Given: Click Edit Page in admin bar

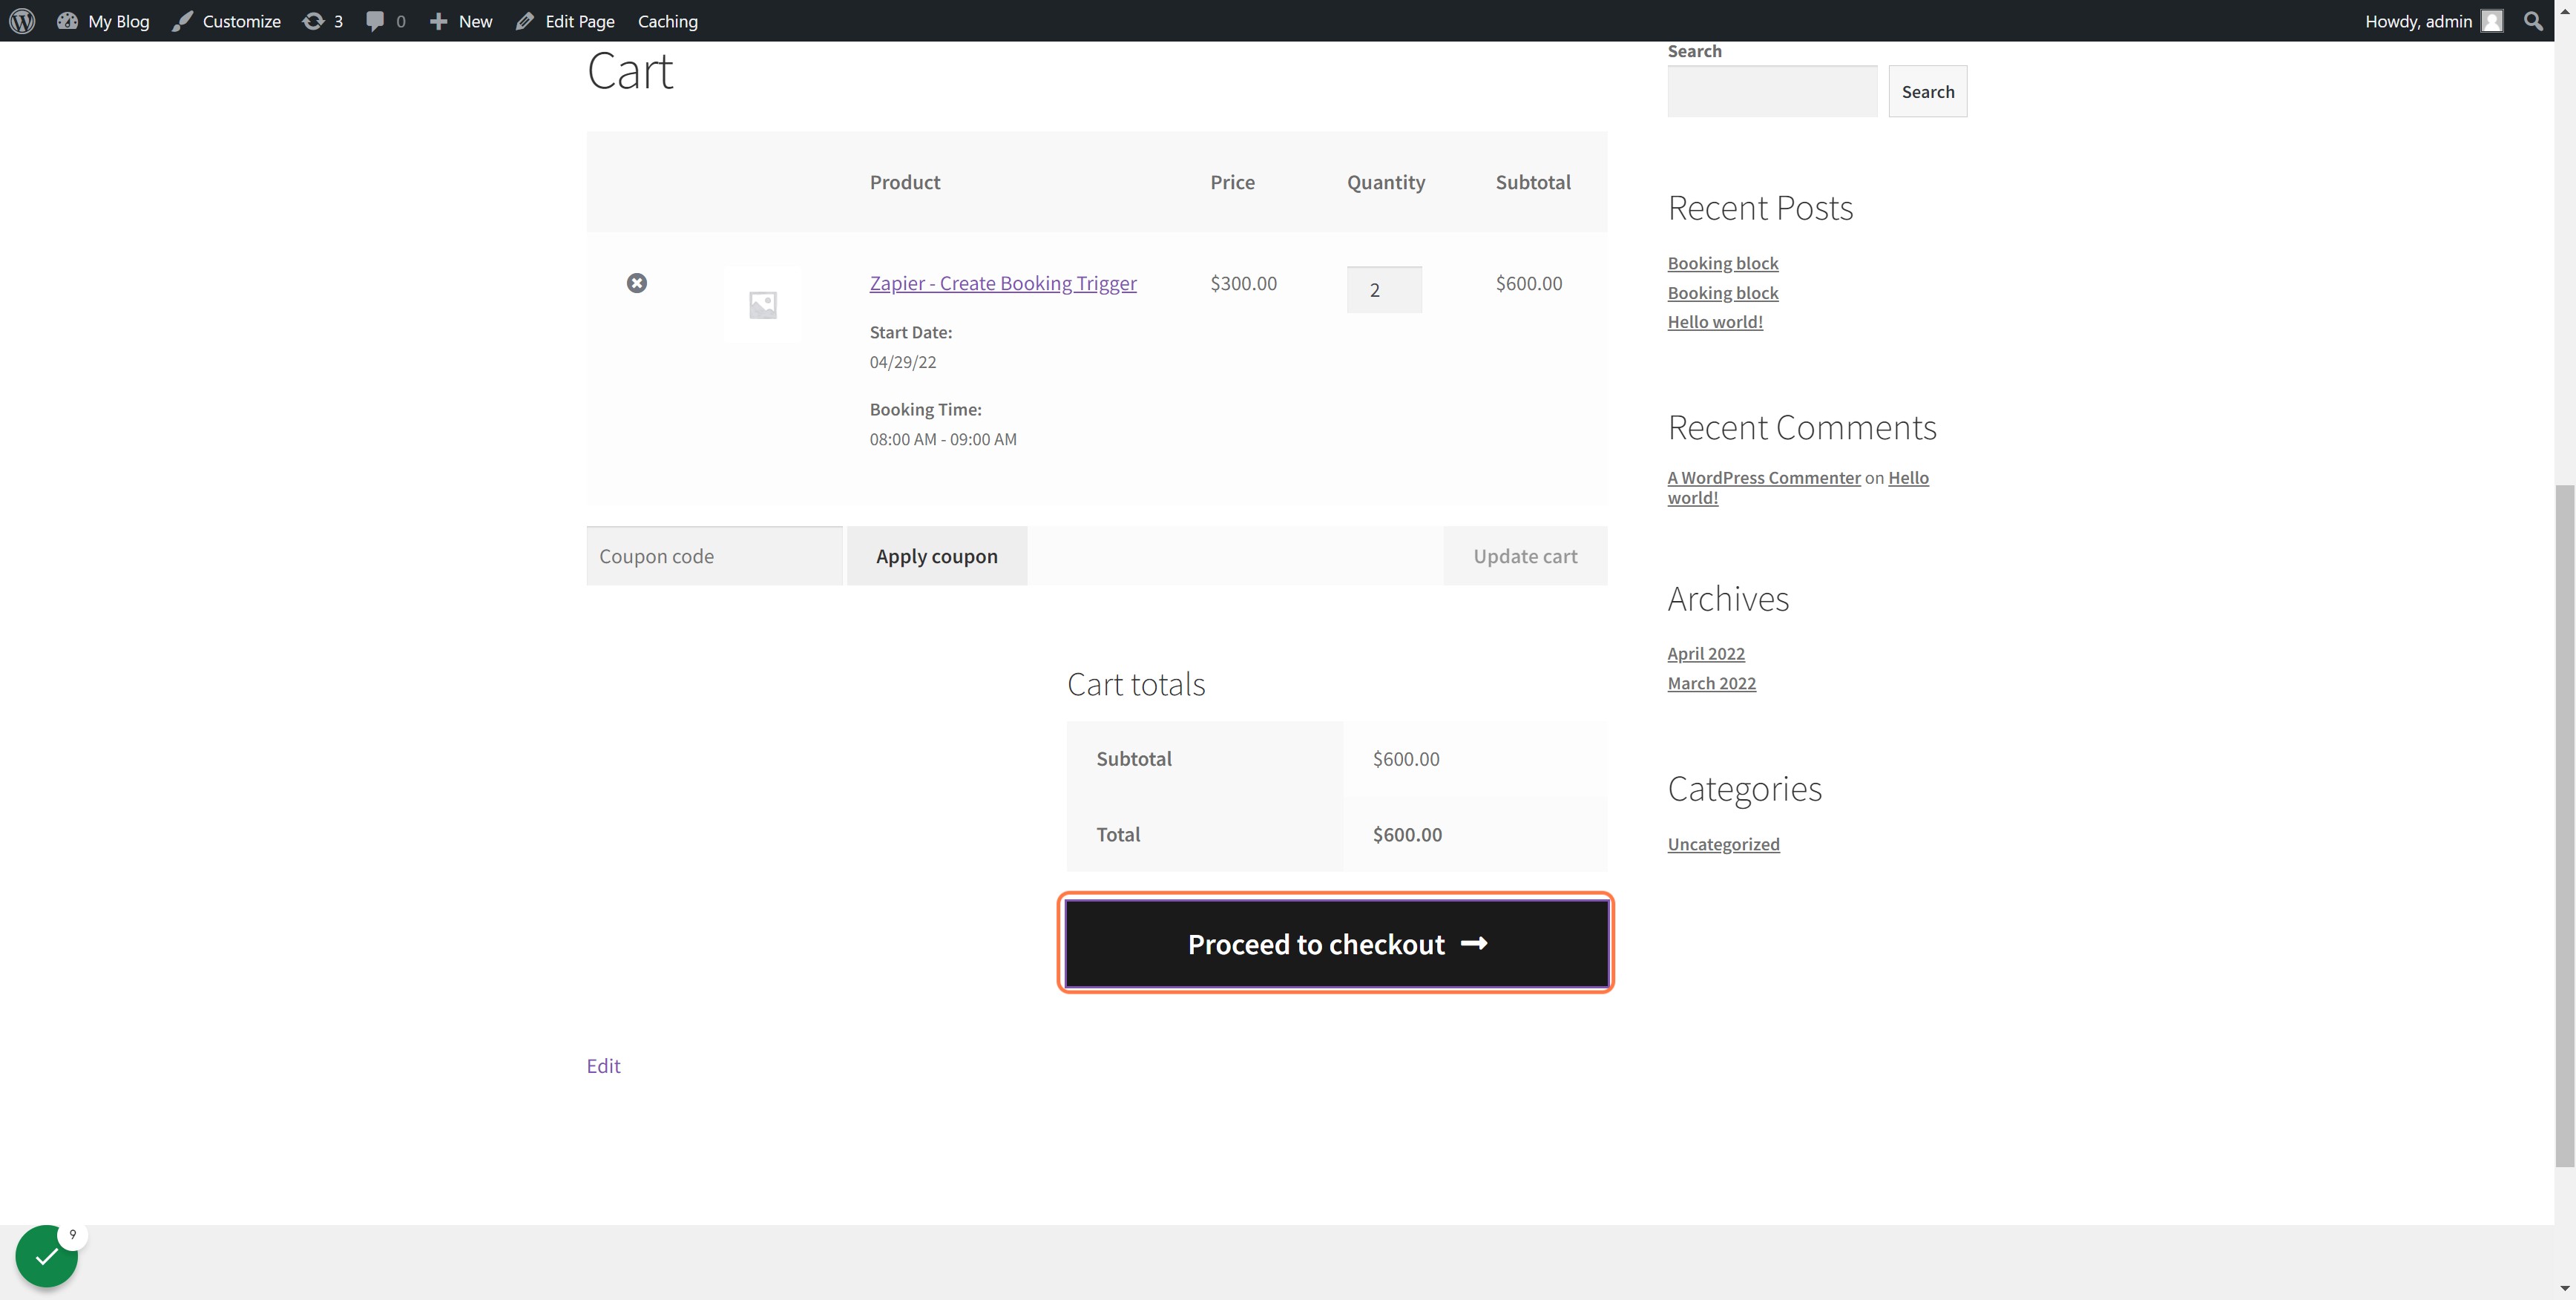Looking at the screenshot, I should pos(565,21).
